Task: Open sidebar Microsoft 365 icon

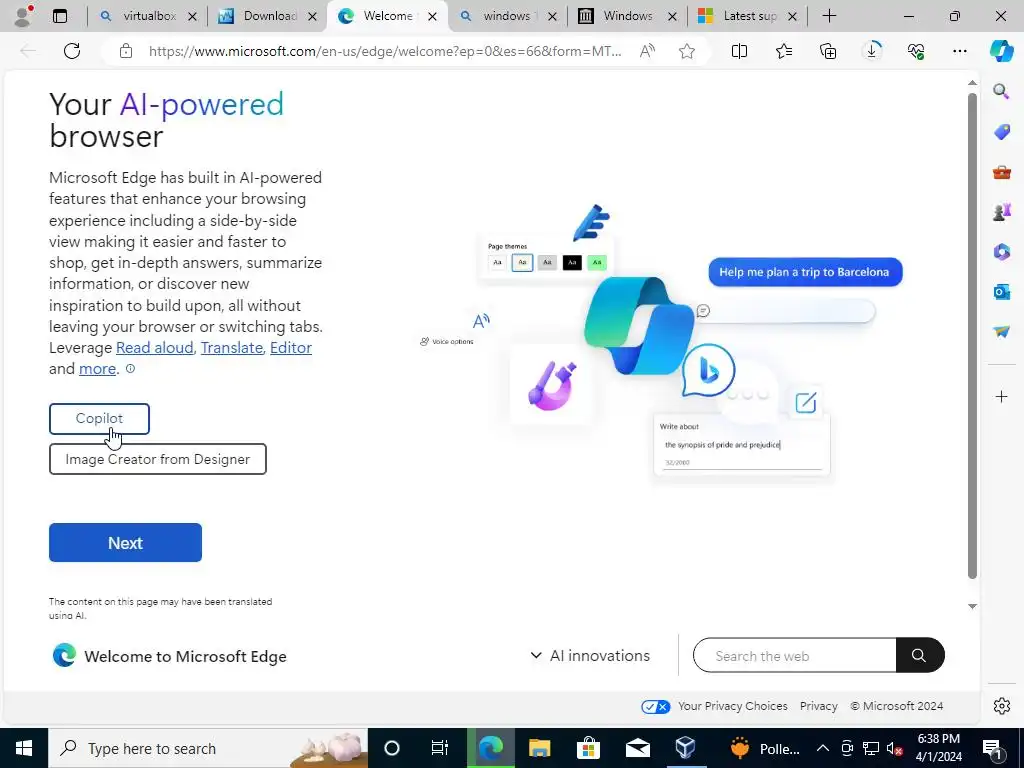Action: tap(1001, 251)
